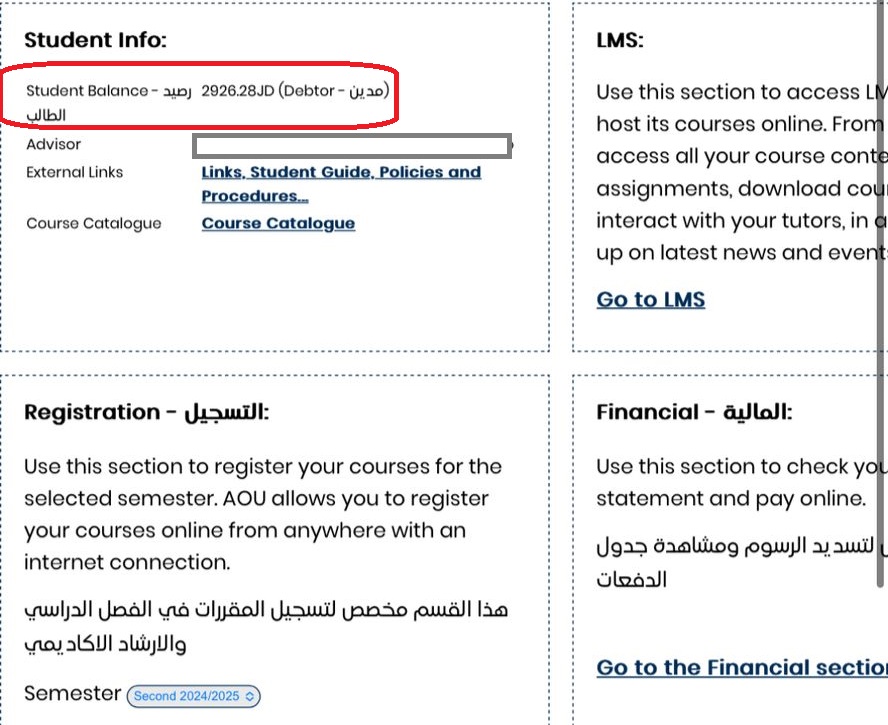Click the blank Advisor name box

pyautogui.click(x=352, y=145)
